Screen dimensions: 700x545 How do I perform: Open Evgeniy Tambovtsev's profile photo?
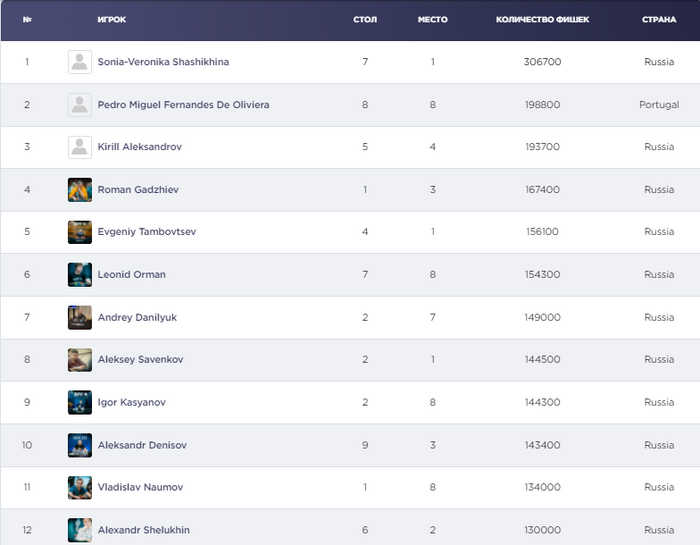click(x=80, y=232)
